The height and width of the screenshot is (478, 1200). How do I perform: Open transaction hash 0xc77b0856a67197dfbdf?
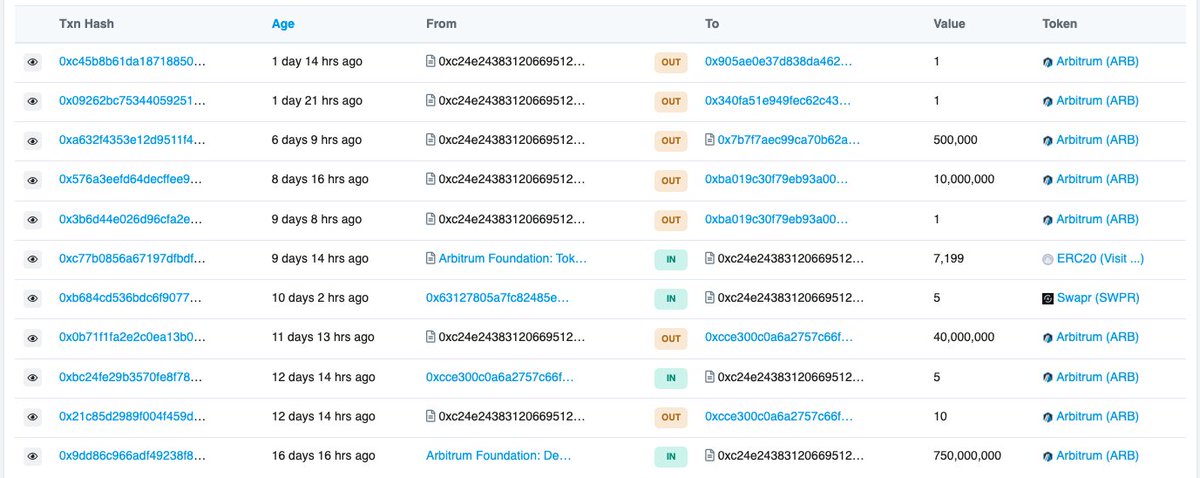132,259
